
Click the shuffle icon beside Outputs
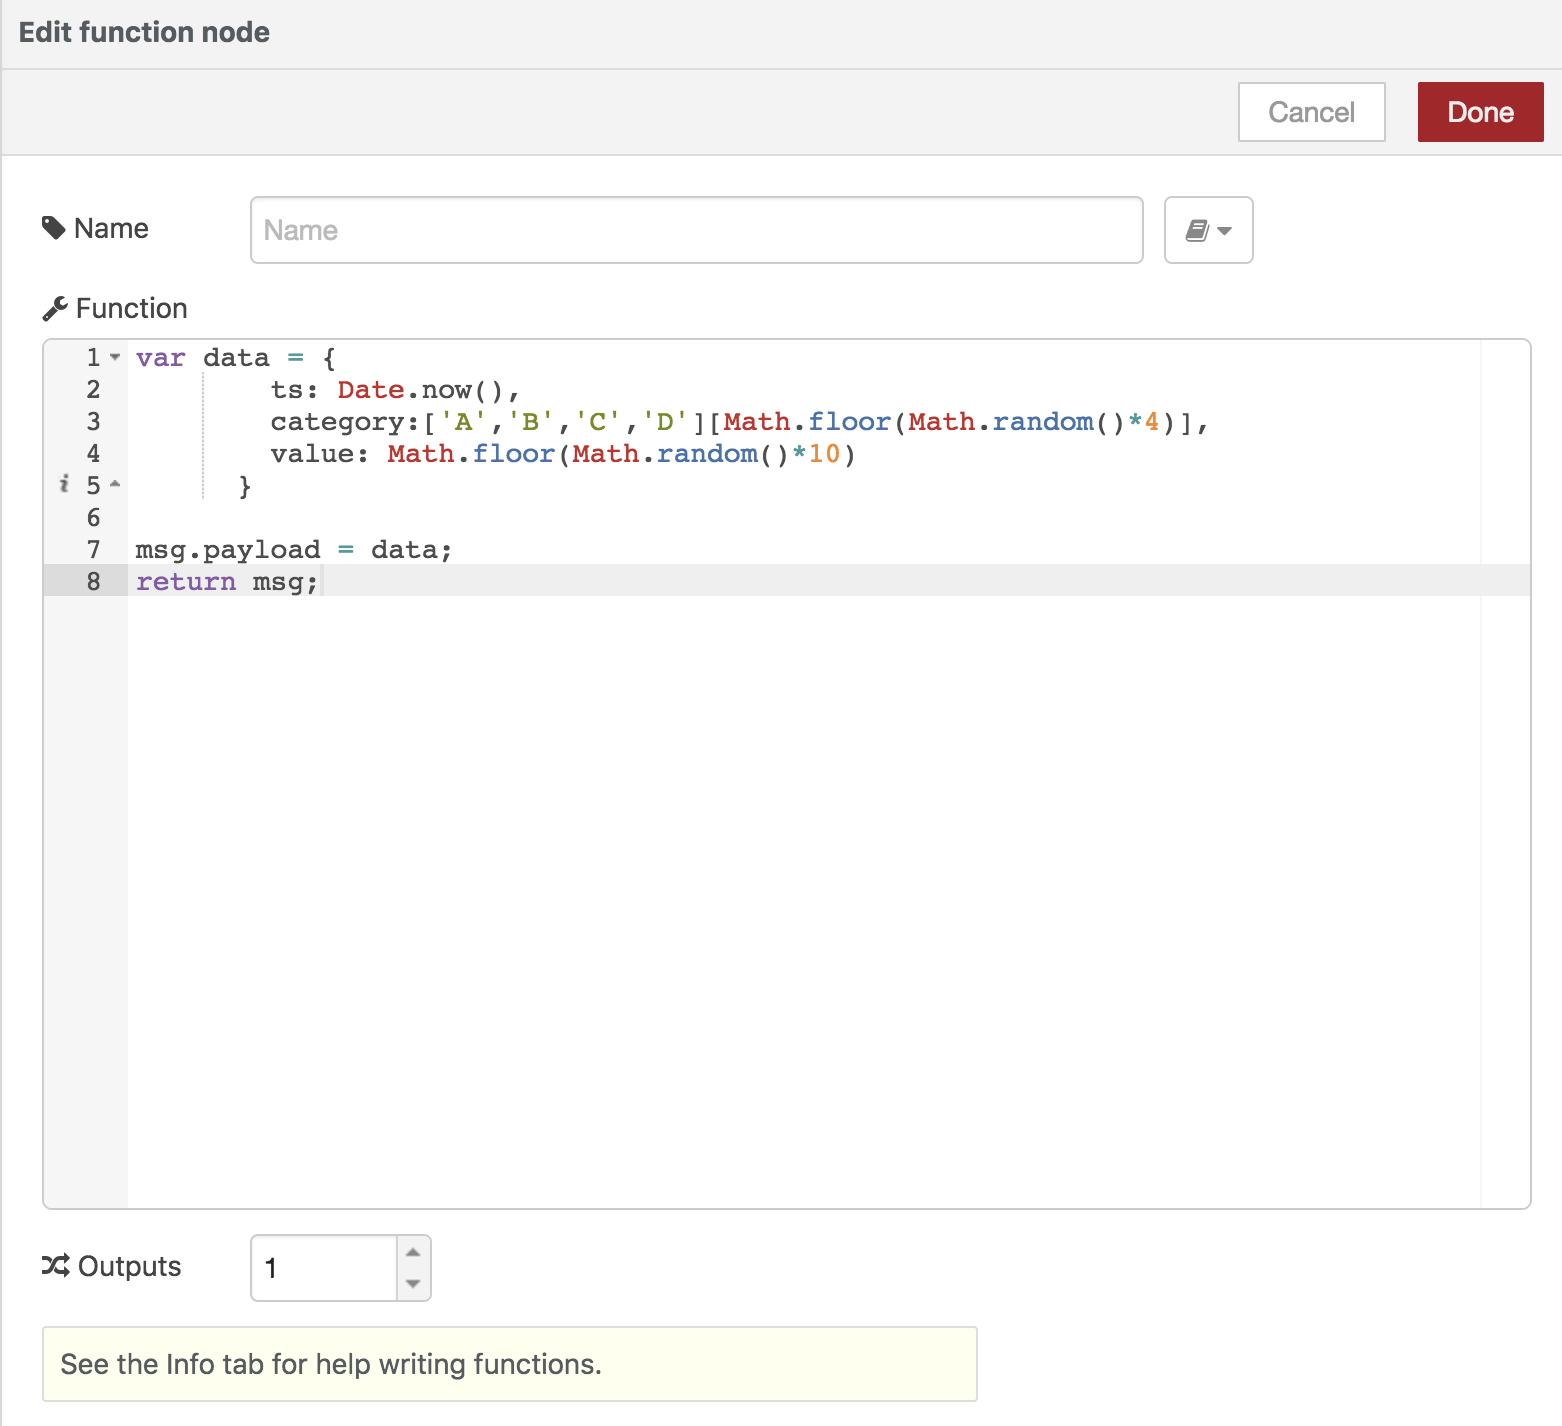point(54,1265)
